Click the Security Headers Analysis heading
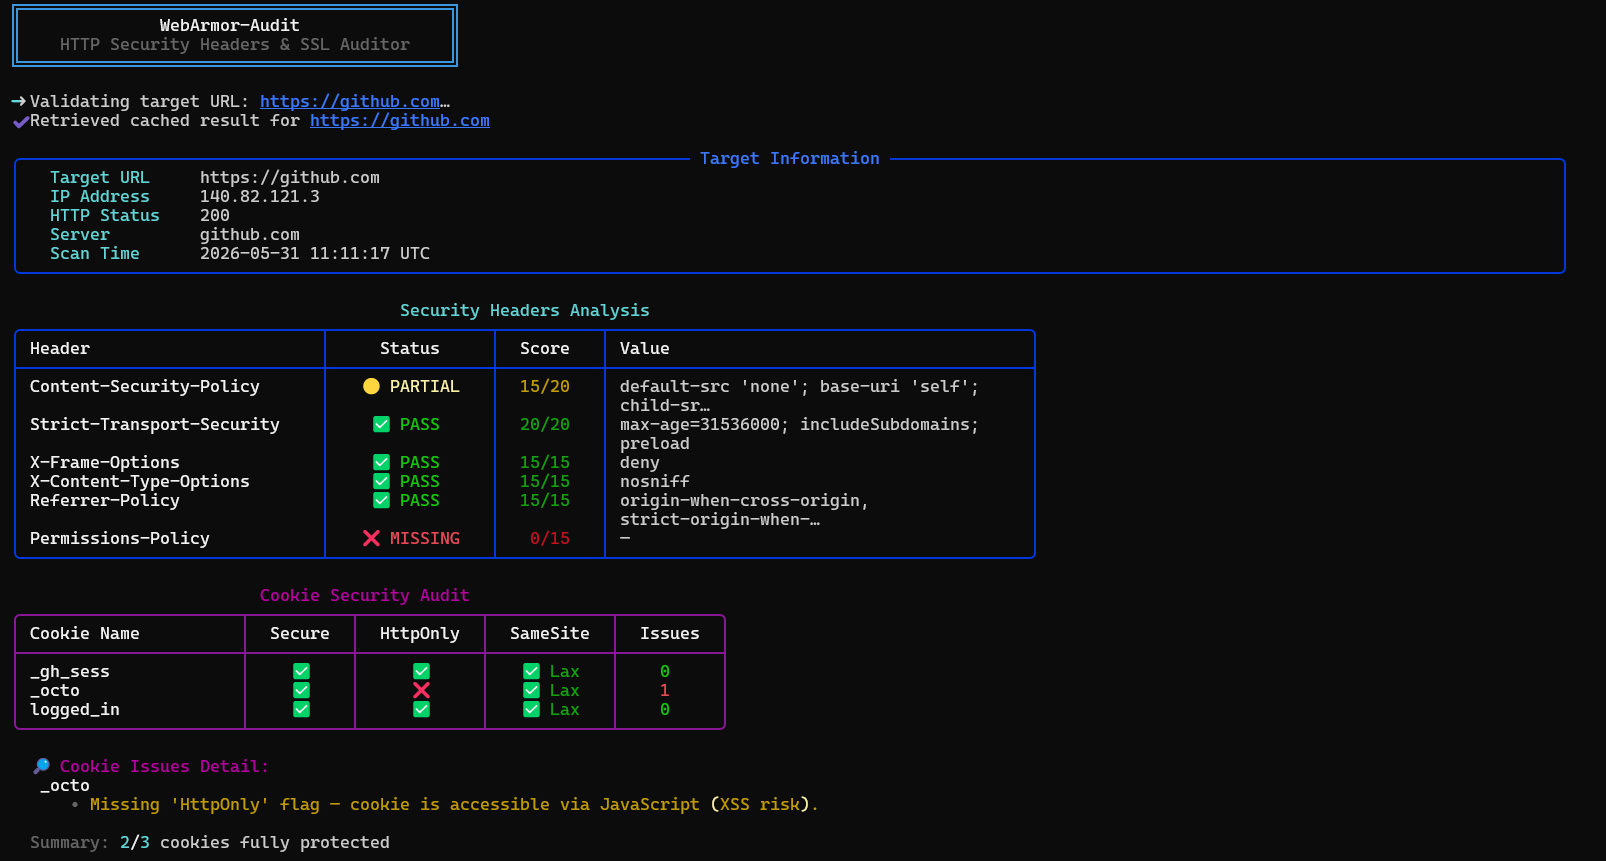The image size is (1606, 861). (x=525, y=310)
